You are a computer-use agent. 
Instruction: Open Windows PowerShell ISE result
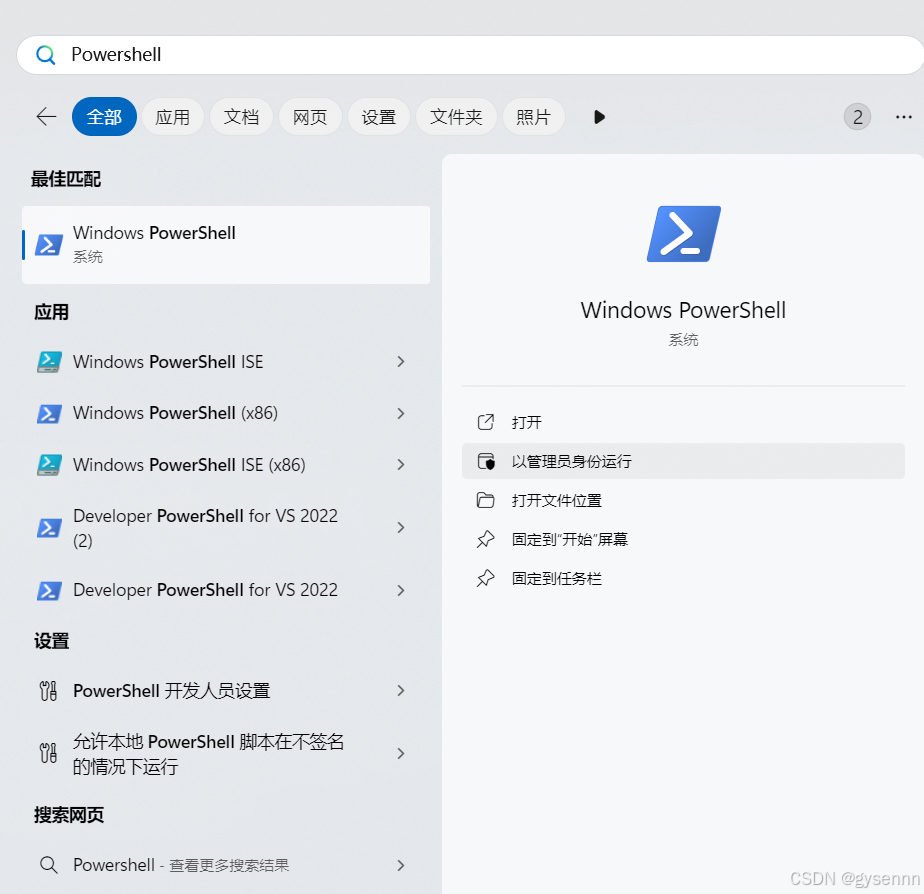point(226,362)
